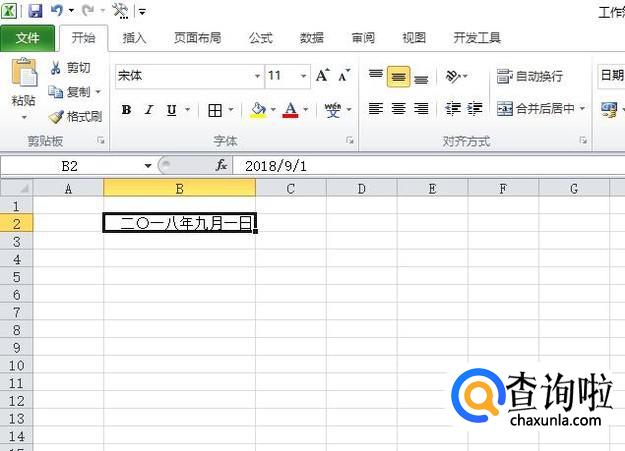This screenshot has width=625, height=451.
Task: Open the Formulas (公式) tab
Action: (260, 38)
